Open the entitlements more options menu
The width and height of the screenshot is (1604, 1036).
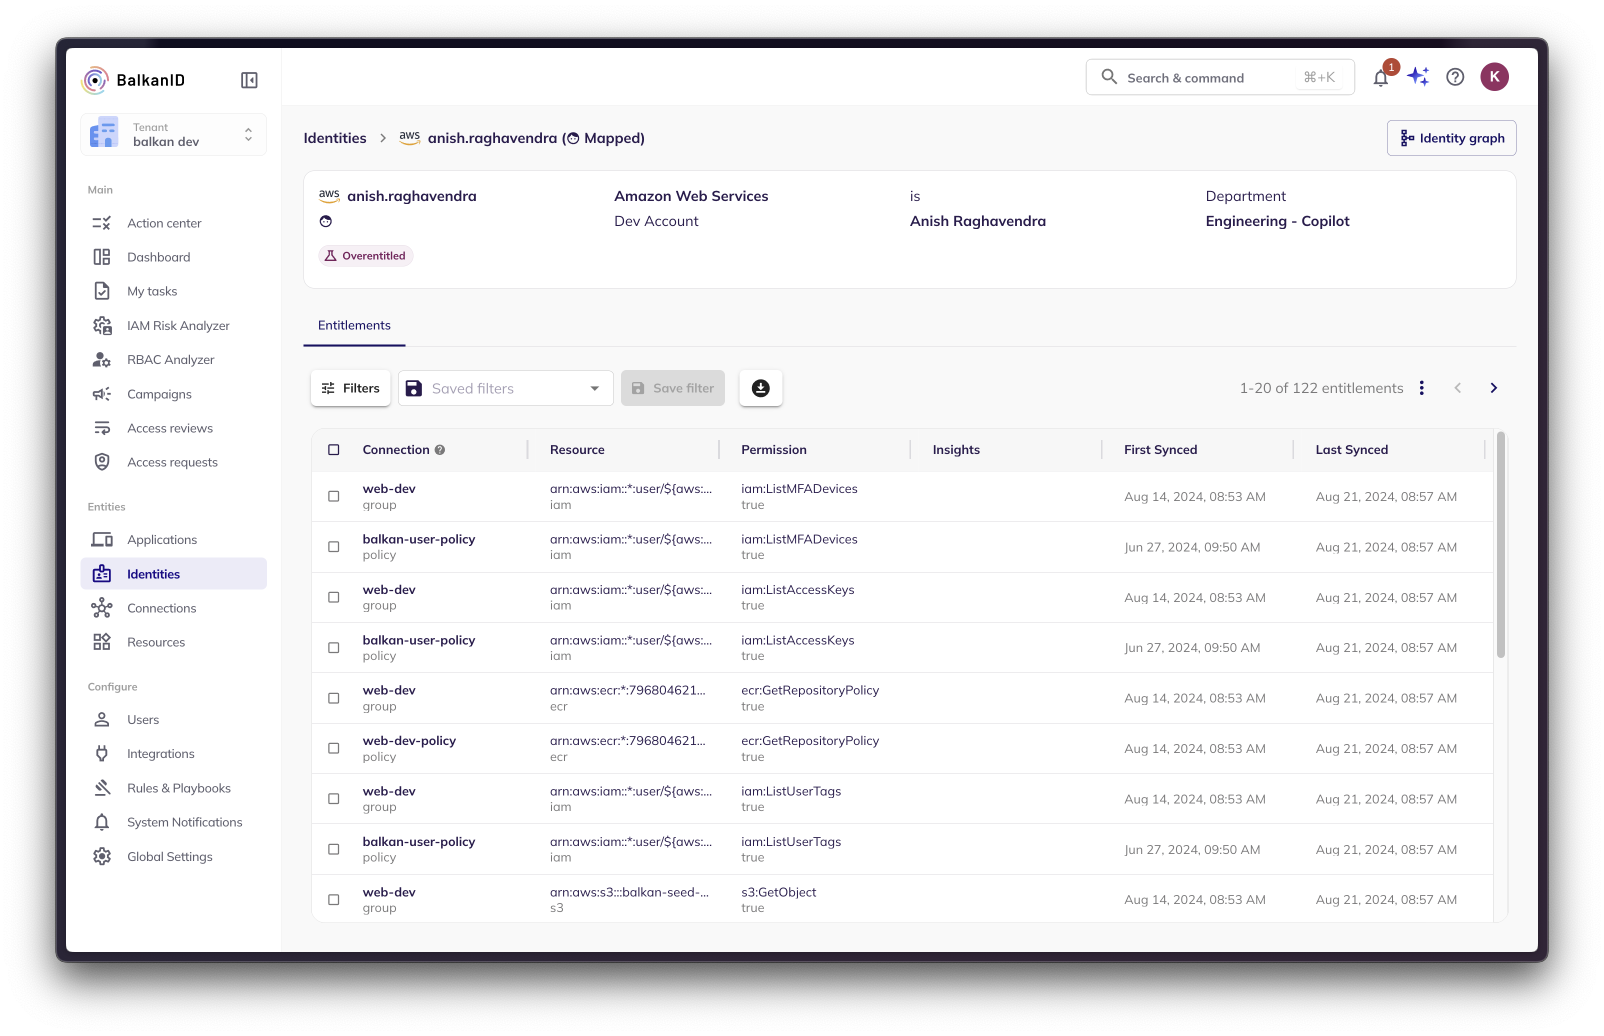1421,388
